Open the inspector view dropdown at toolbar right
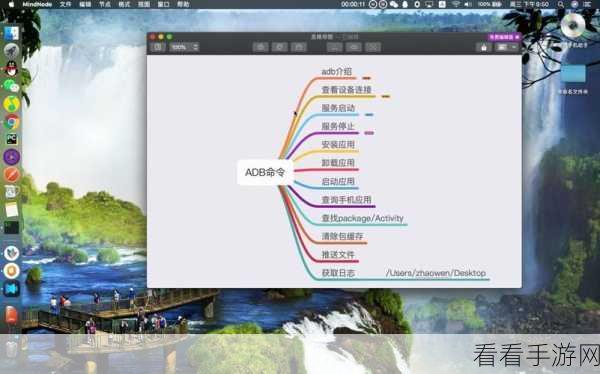 click(507, 47)
